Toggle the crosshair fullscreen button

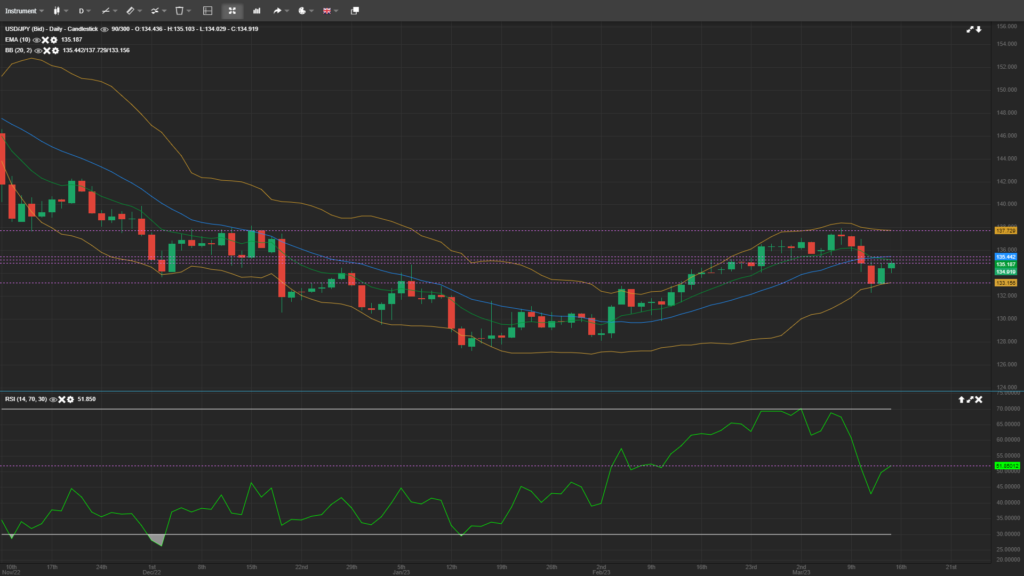(x=232, y=10)
